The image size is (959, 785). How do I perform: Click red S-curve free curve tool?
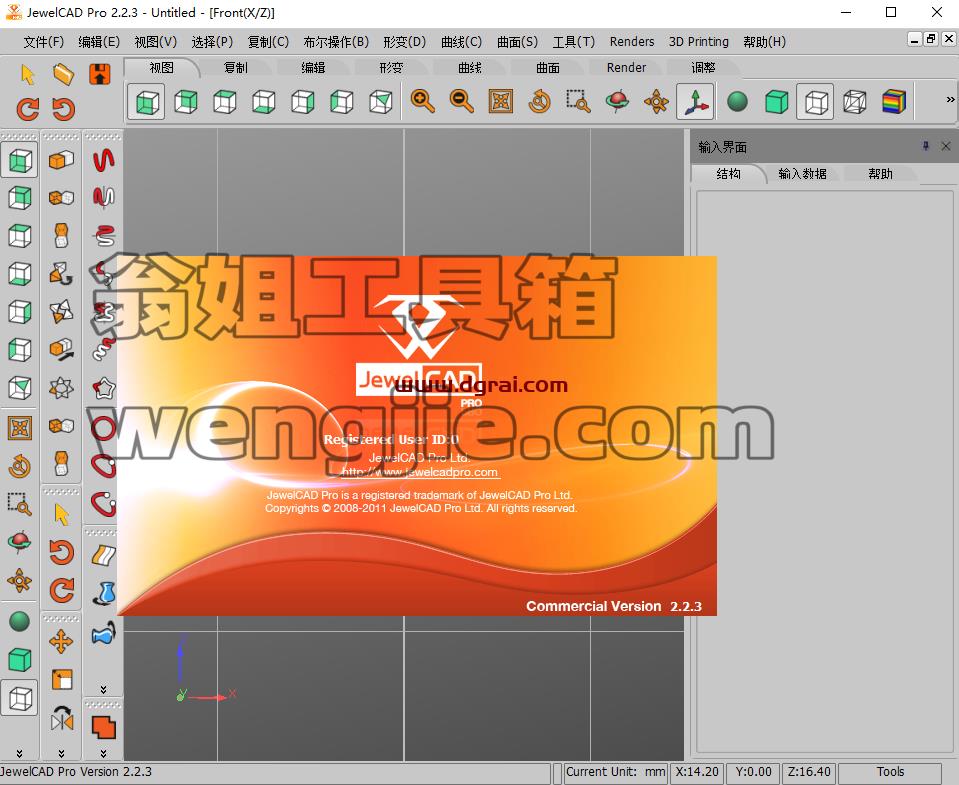point(103,160)
